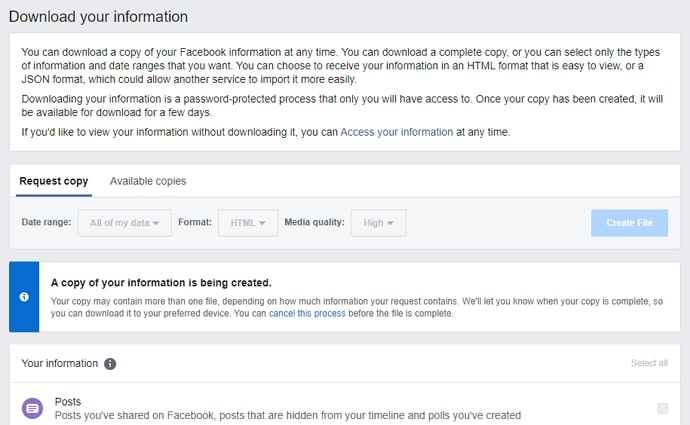Click the Date range label
This screenshot has width=690, height=425.
tap(46, 222)
